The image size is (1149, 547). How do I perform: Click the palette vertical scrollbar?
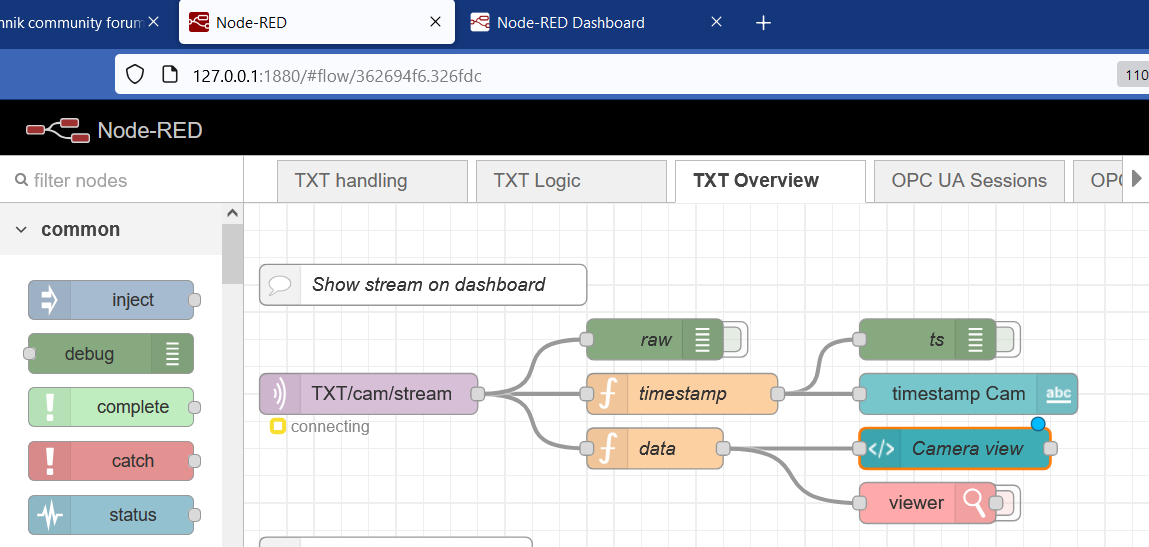coord(232,254)
